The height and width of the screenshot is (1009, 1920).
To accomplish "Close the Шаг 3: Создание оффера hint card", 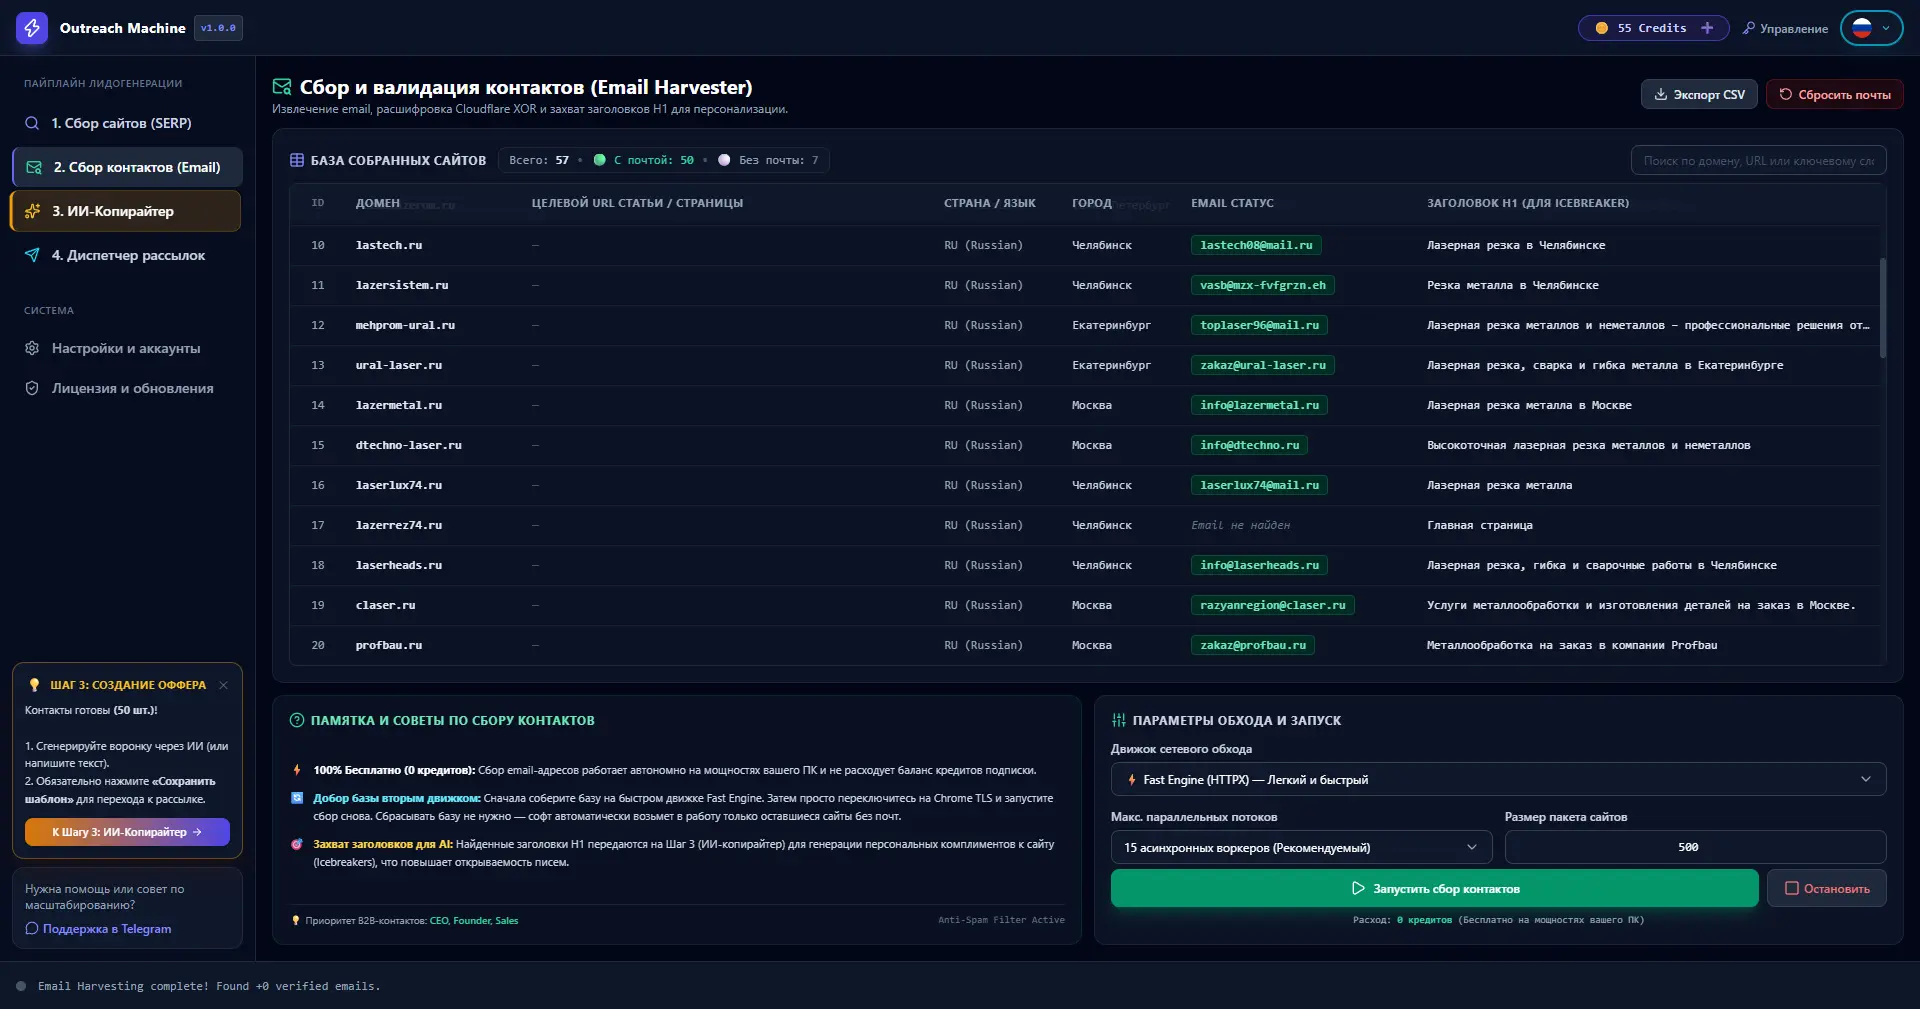I will tap(223, 685).
